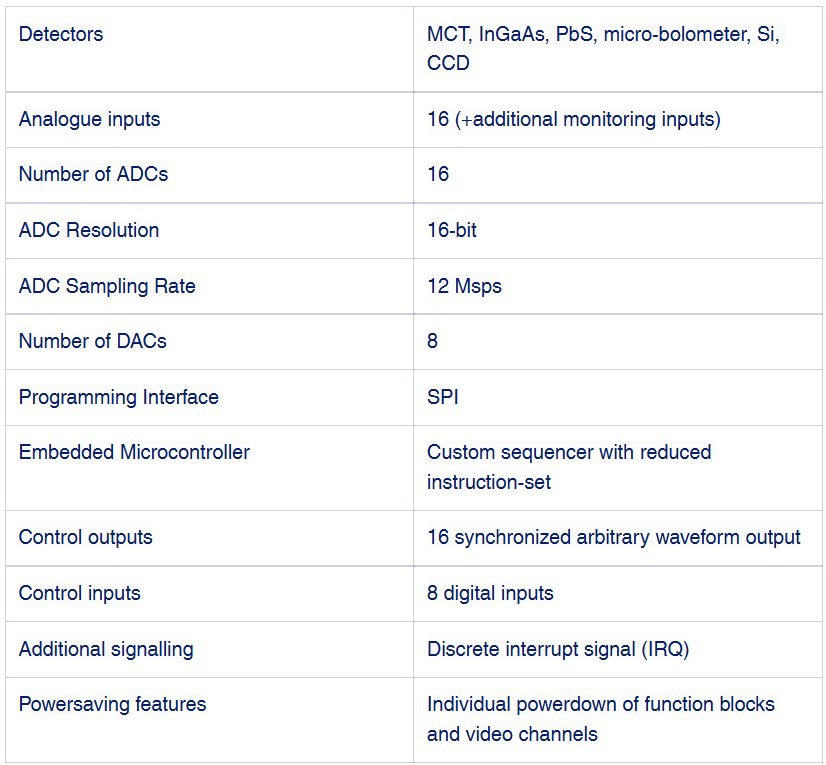Viewport: 826px width, 765px height.
Task: Click the MCT, InGaAs, PbS detector list
Action: coord(603,48)
